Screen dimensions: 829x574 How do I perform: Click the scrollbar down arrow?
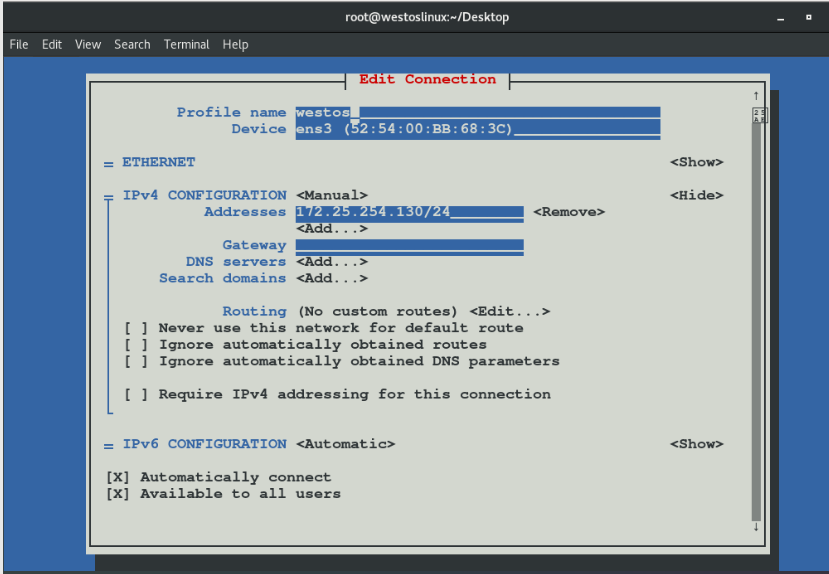[x=756, y=526]
